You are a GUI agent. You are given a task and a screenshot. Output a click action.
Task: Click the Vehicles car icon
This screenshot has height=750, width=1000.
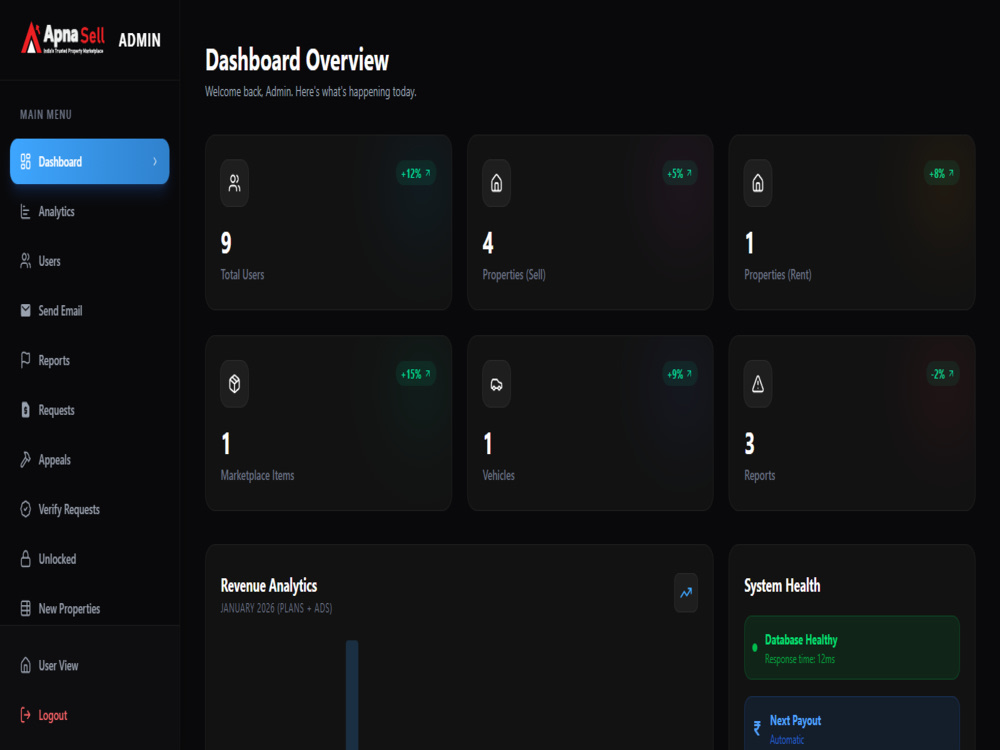click(x=496, y=384)
